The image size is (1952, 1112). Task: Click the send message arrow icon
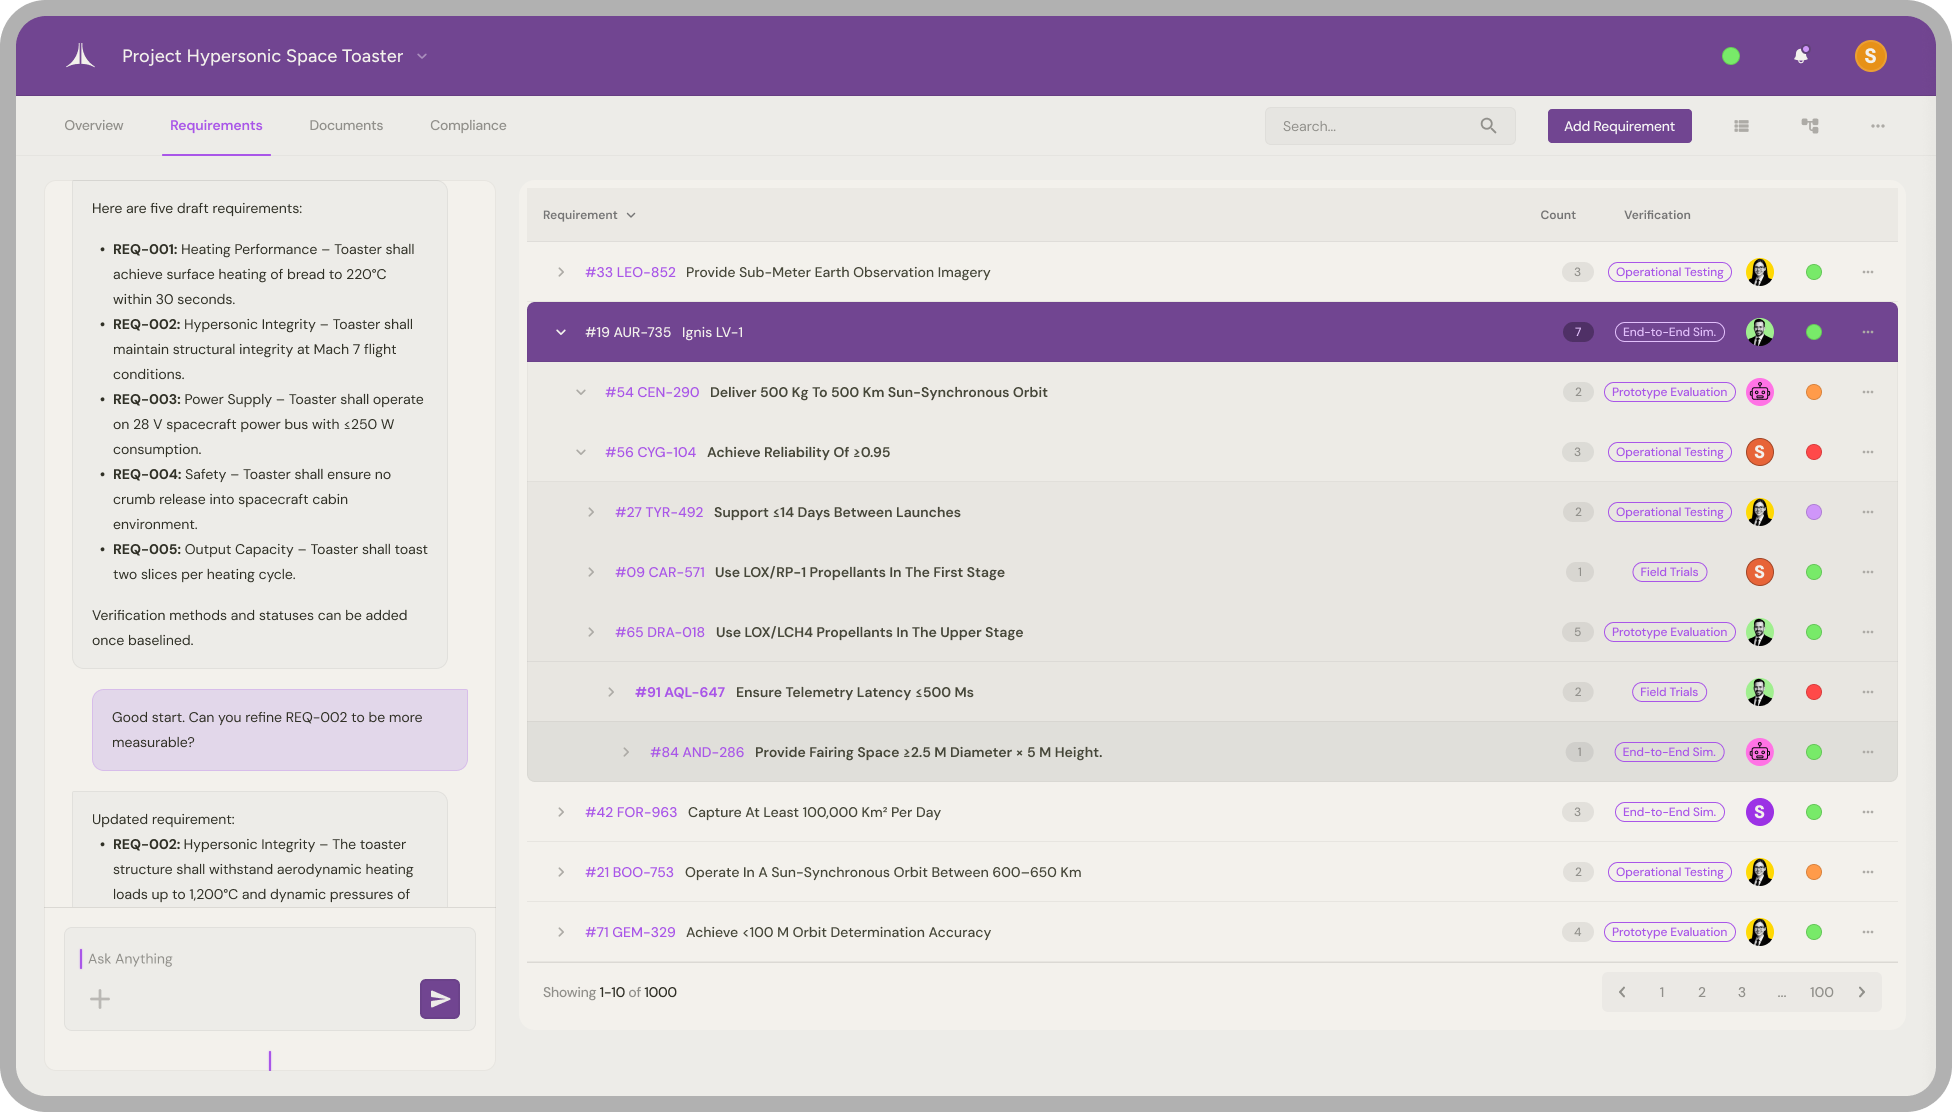coord(440,998)
